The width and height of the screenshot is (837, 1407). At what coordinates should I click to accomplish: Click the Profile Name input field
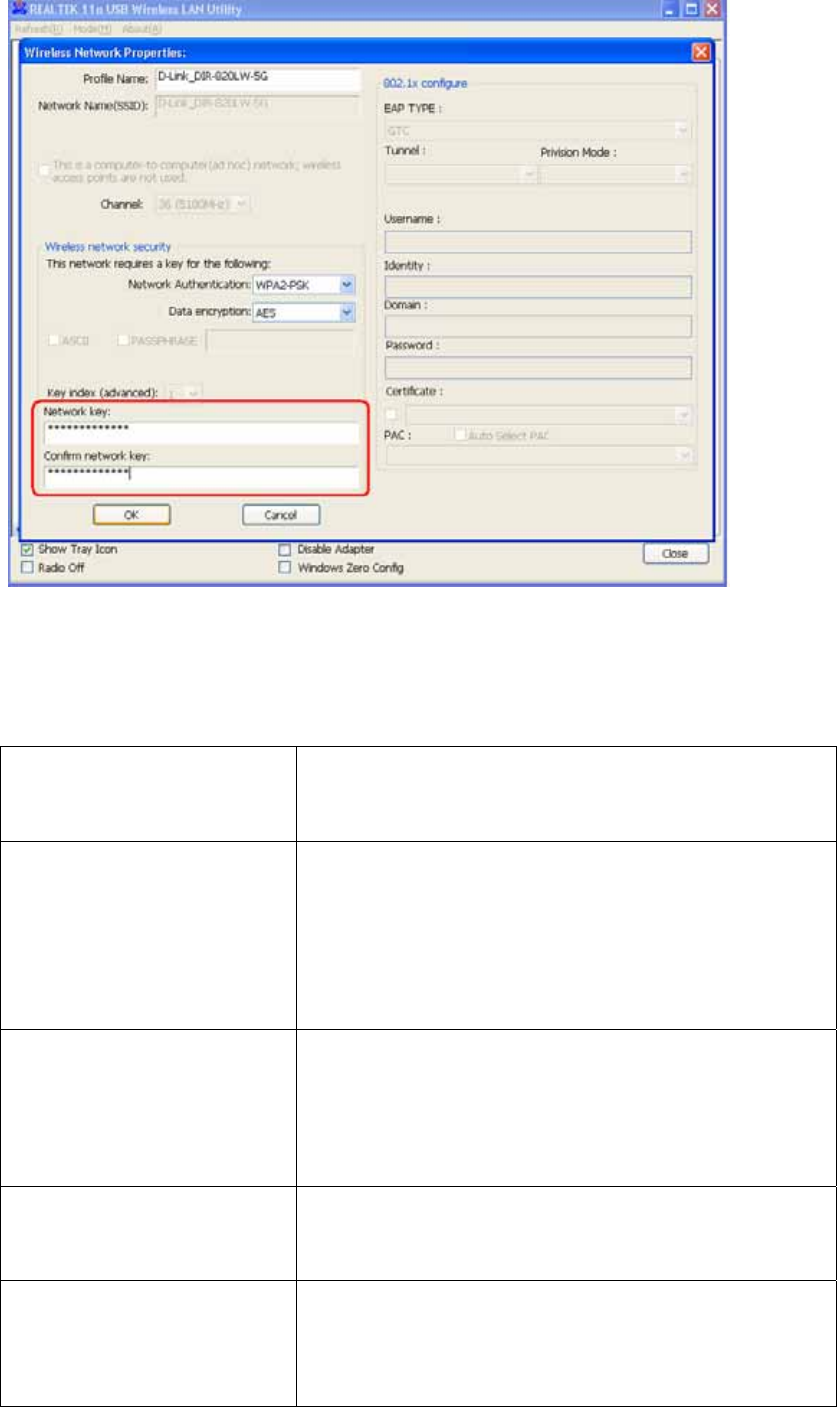click(x=256, y=79)
